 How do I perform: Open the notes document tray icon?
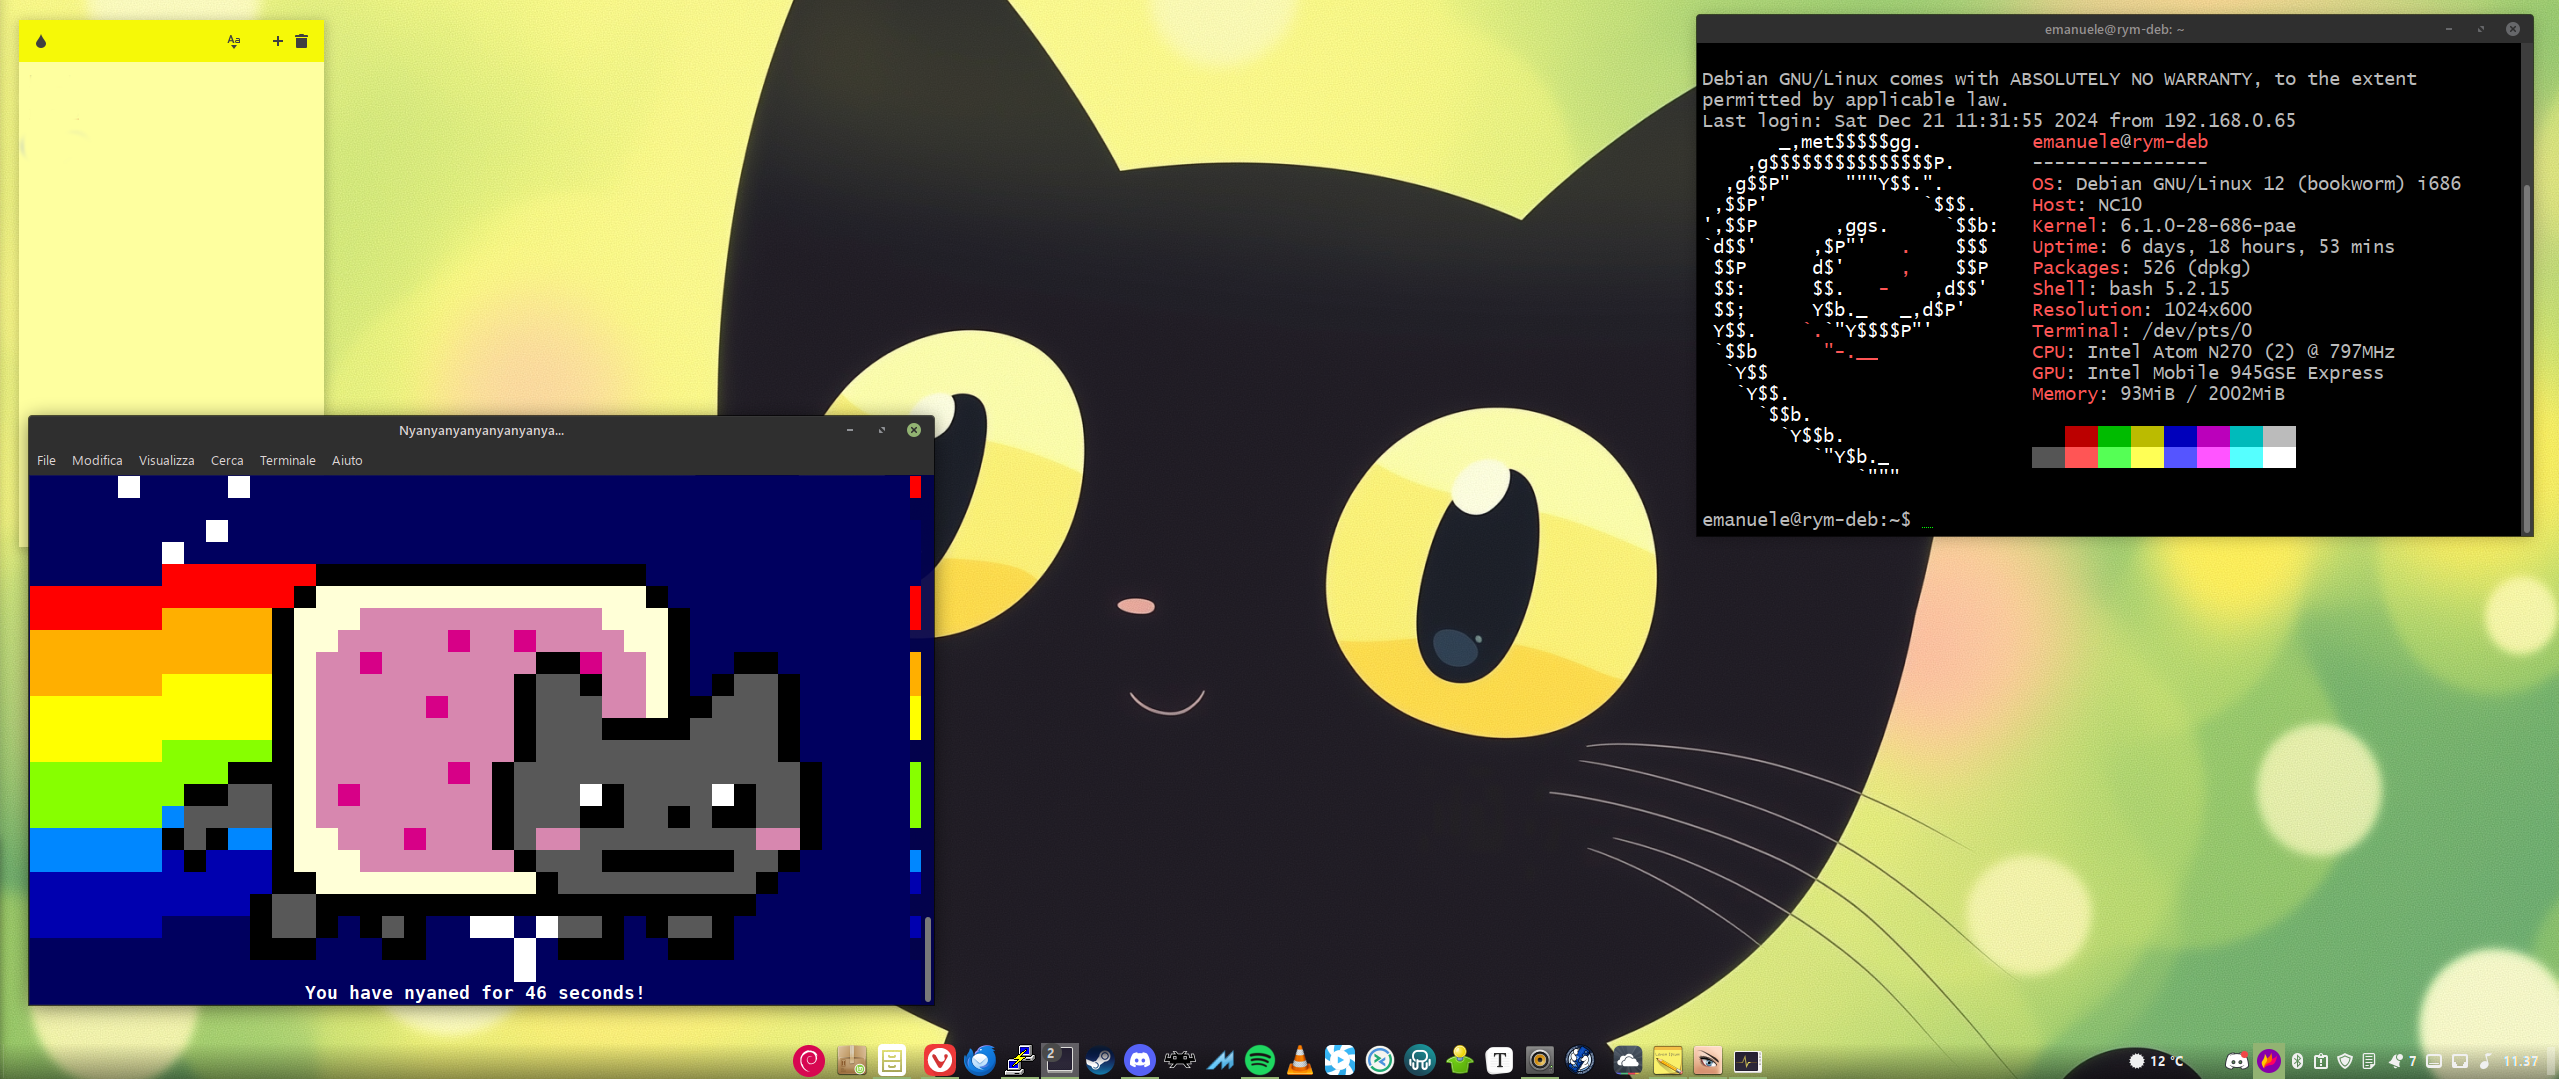[2369, 1061]
